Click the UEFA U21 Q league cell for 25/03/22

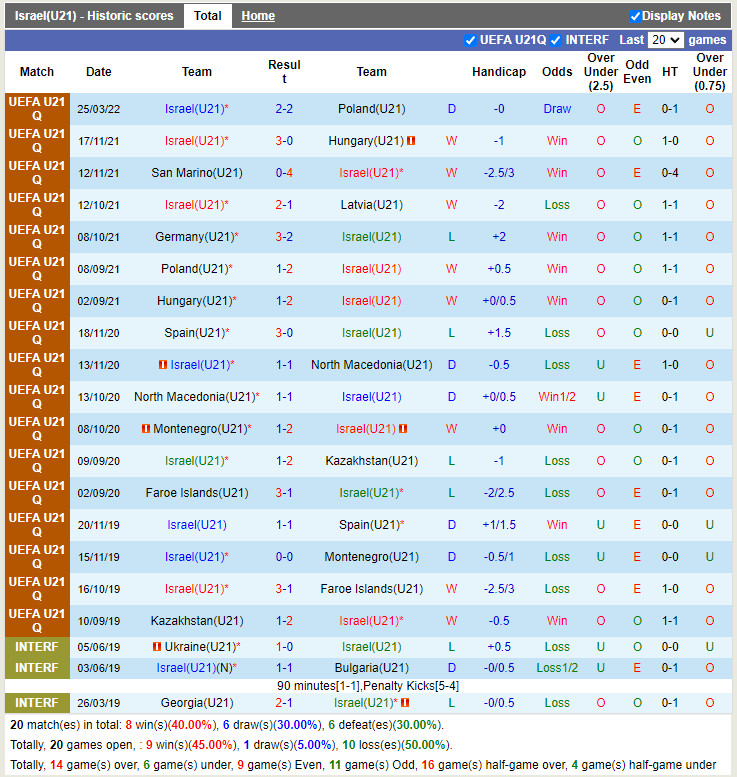(x=37, y=109)
